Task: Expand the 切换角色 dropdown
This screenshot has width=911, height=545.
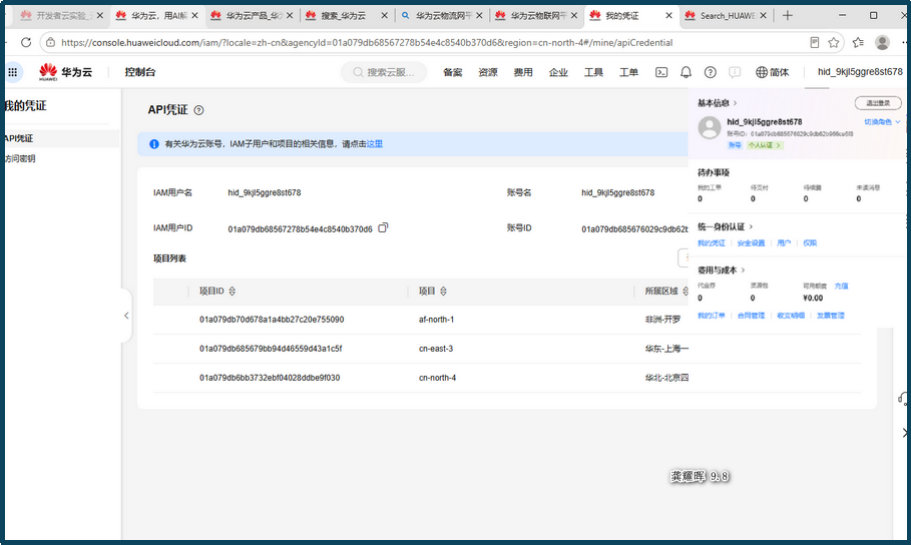Action: pyautogui.click(x=882, y=122)
